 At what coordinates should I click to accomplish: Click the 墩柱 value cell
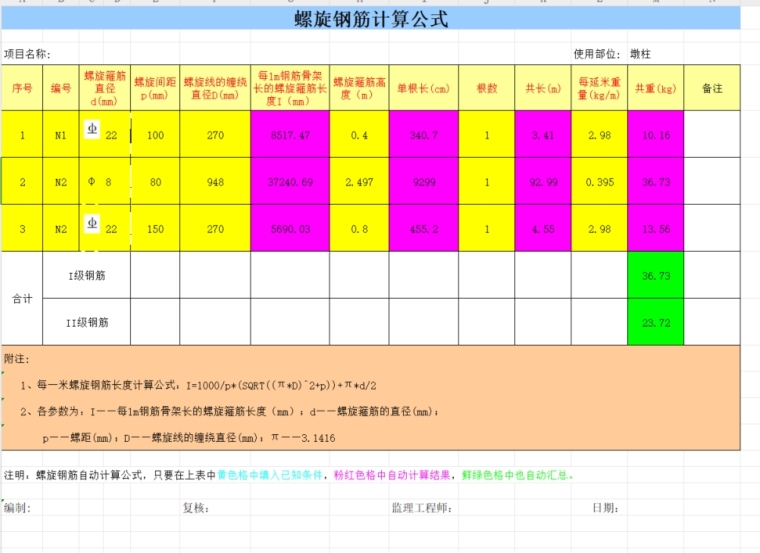640,54
